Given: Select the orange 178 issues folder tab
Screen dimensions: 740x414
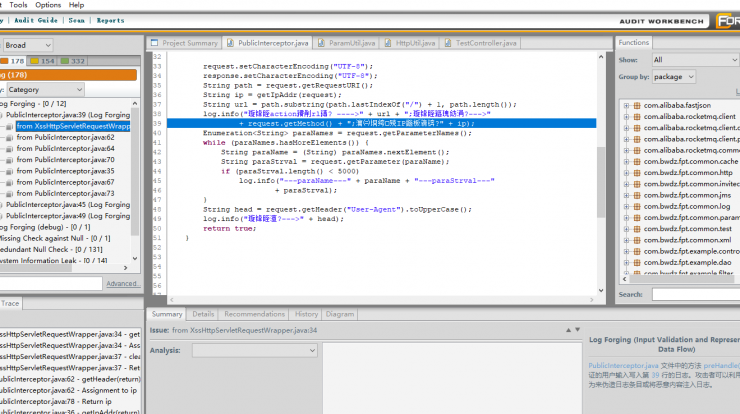Looking at the screenshot, I should click(x=13, y=61).
